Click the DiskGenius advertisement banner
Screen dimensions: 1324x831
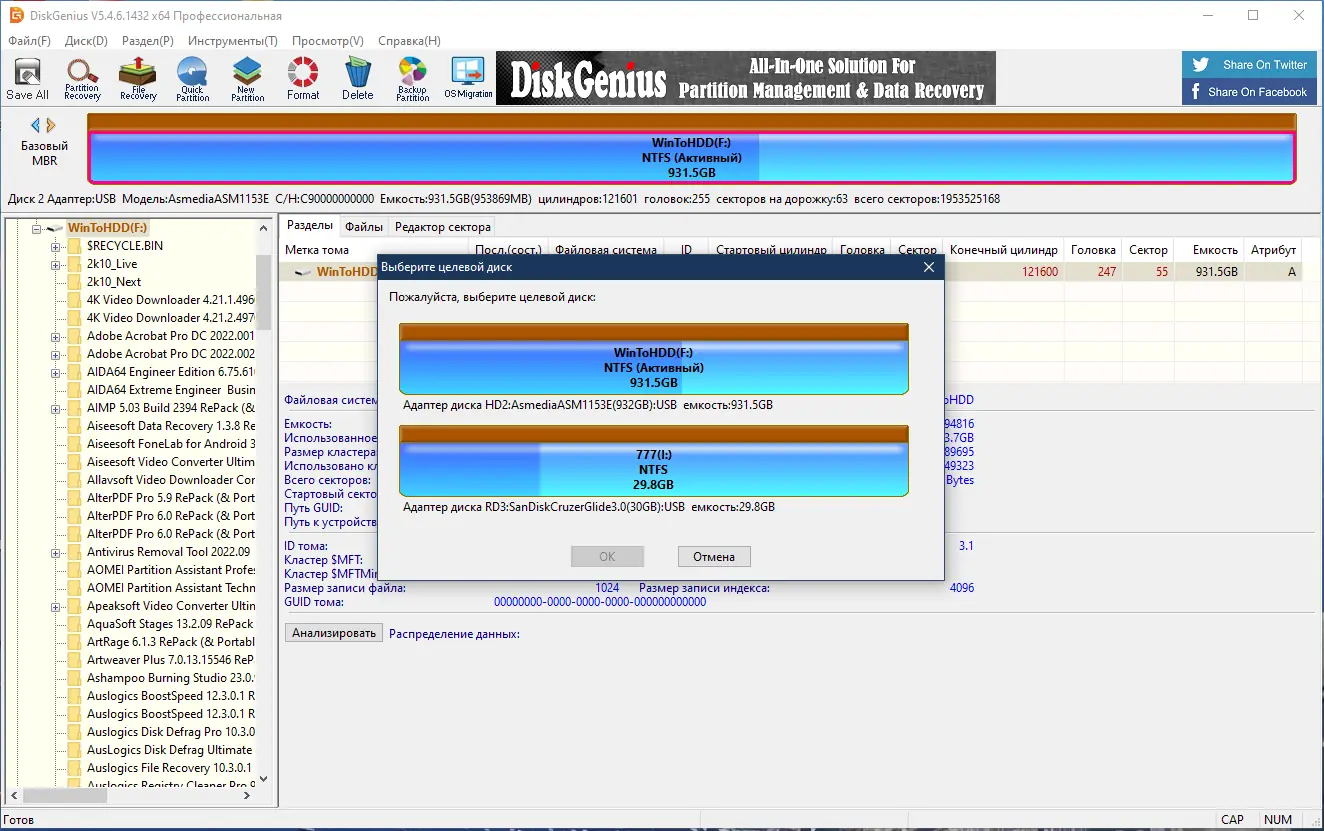click(x=746, y=78)
